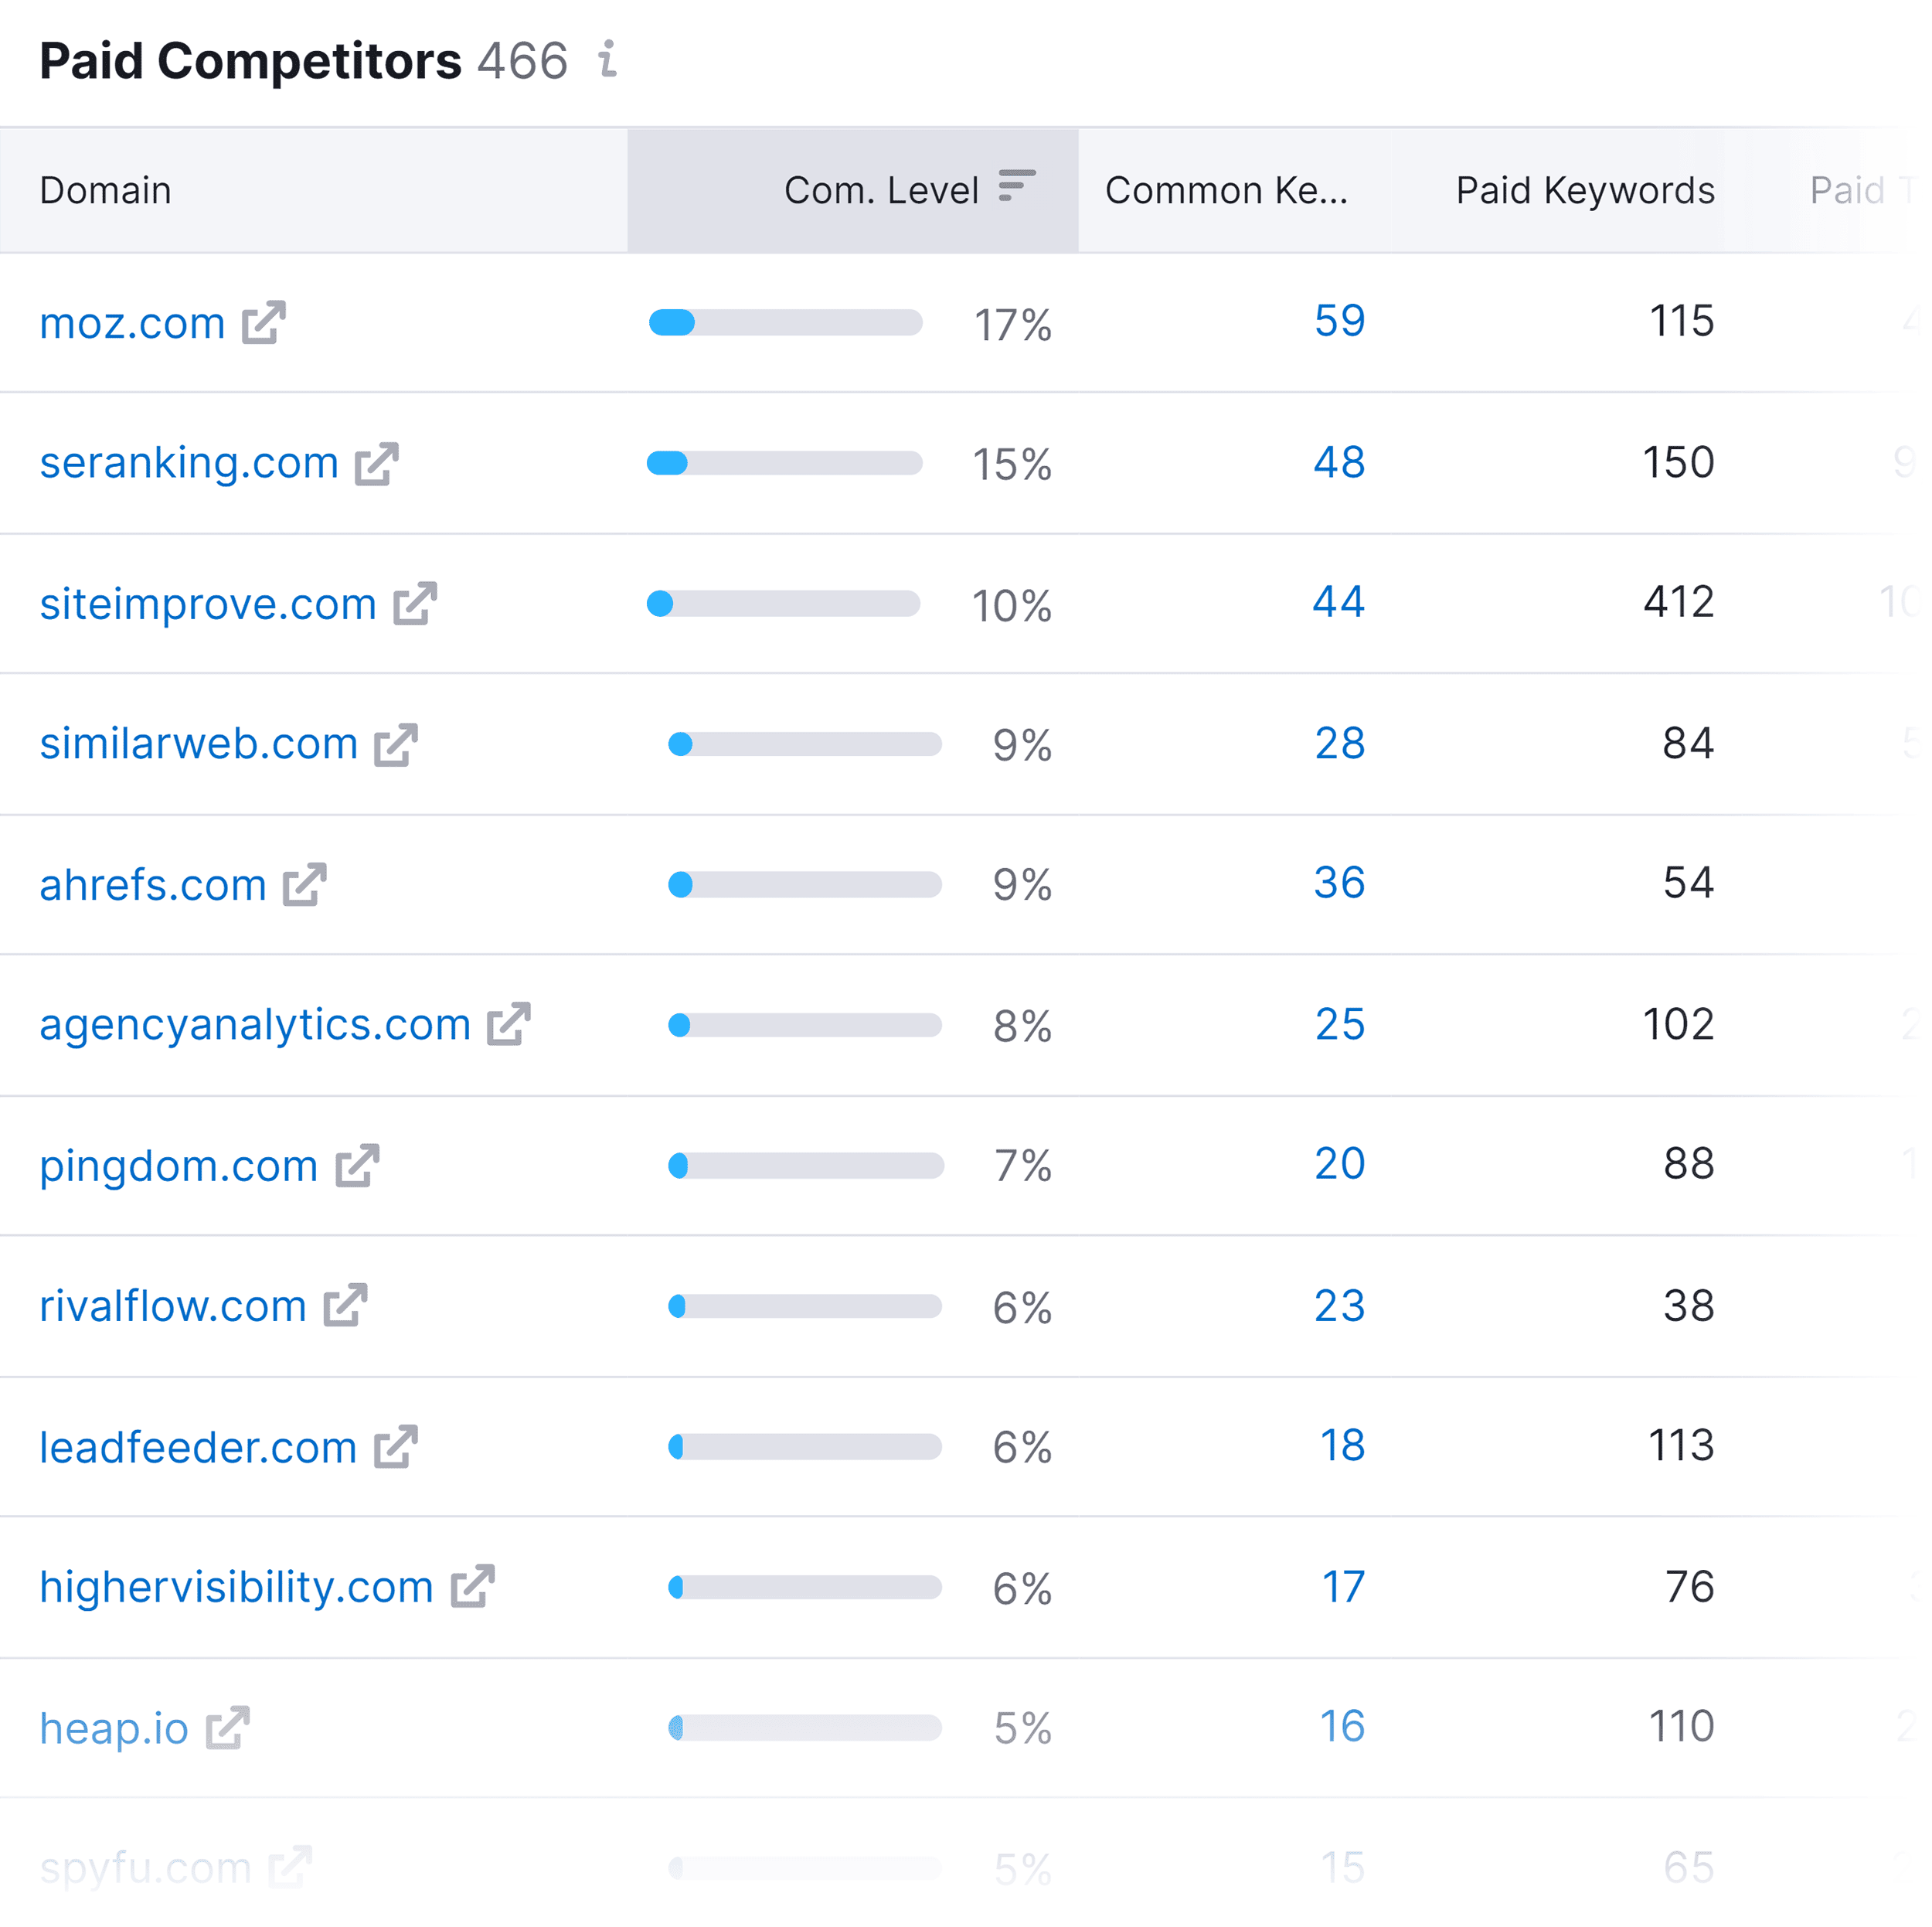1932x1927 pixels.
Task: Open similarweb.com in new tab icon
Action: pos(396,744)
